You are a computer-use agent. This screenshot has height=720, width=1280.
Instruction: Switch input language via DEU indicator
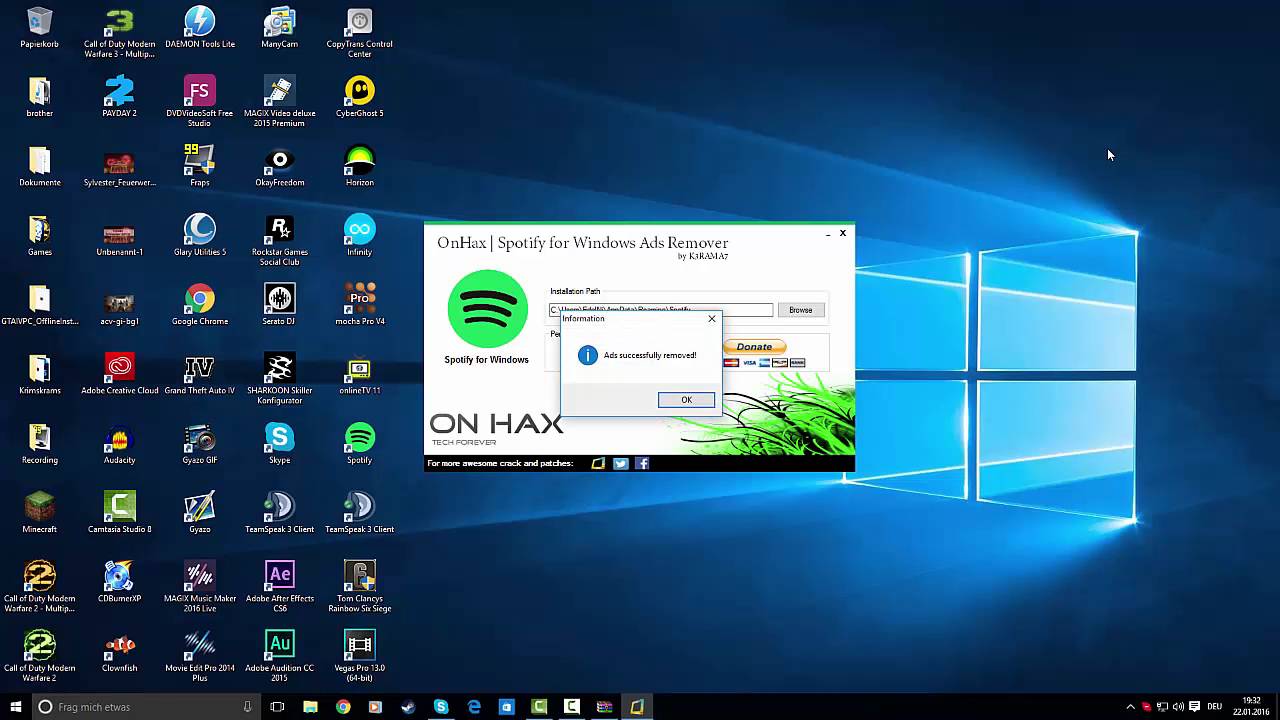tap(1215, 707)
